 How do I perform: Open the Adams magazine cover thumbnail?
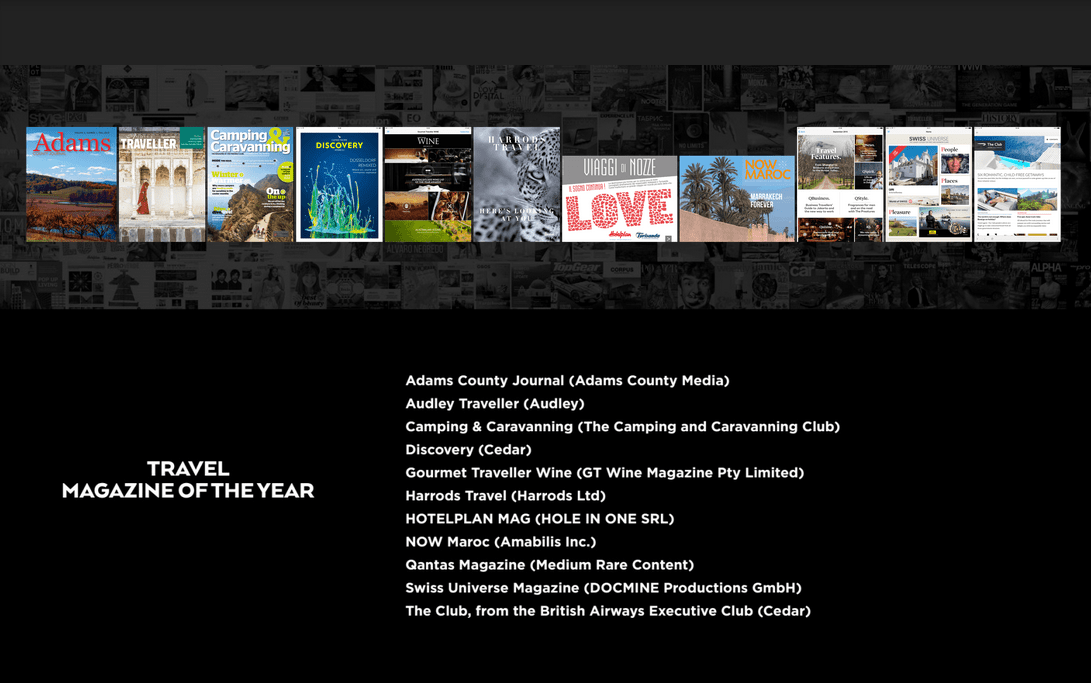72,184
